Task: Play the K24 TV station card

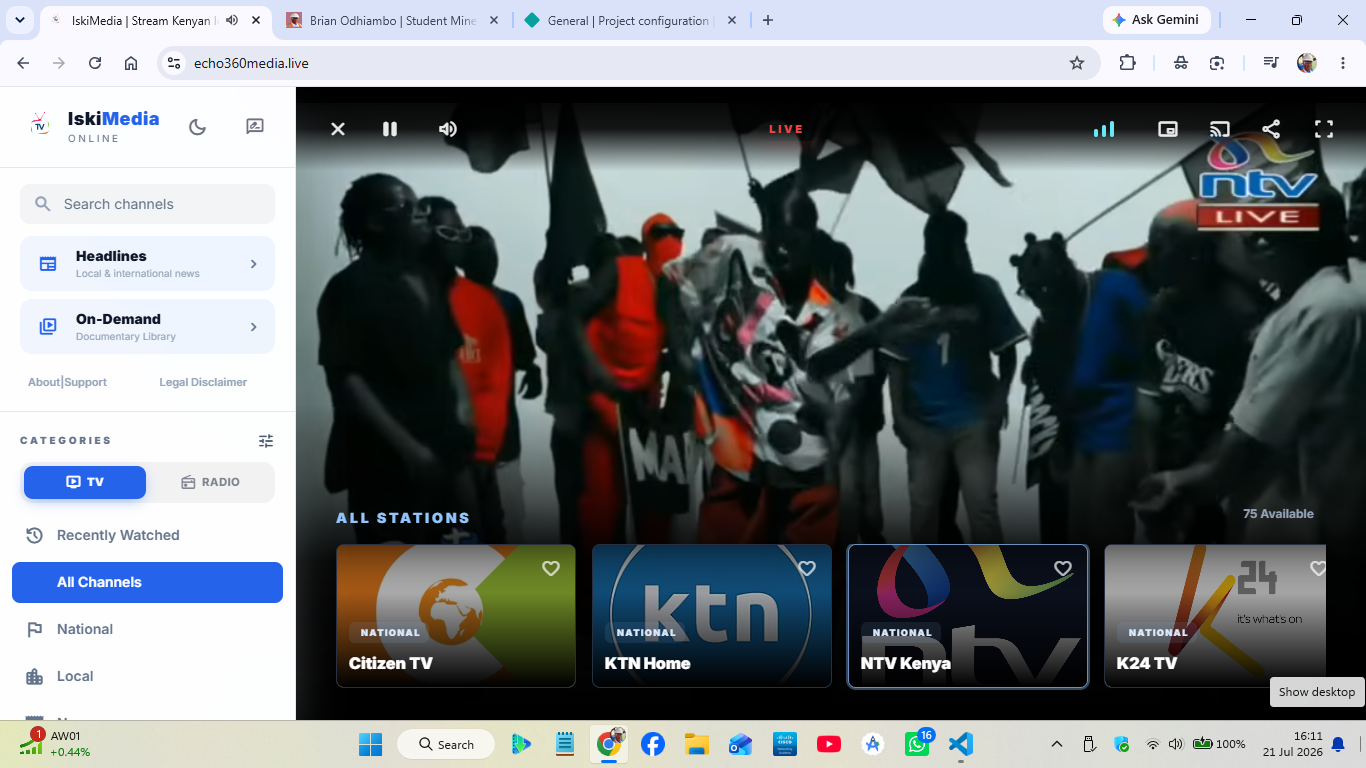Action: [1215, 616]
